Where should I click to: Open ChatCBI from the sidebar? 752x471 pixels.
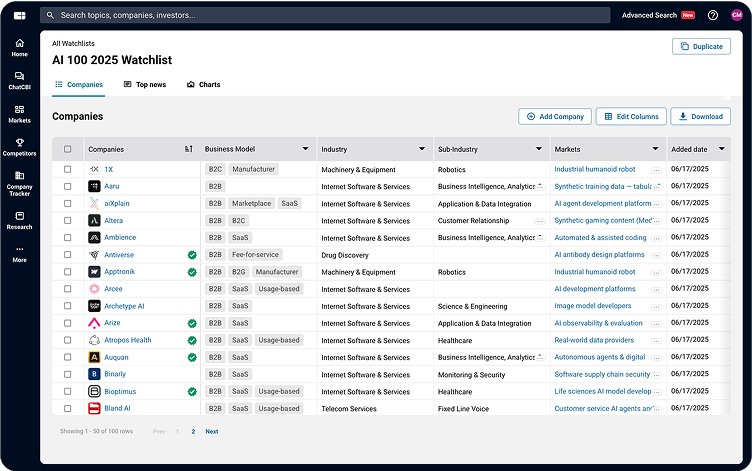(19, 80)
